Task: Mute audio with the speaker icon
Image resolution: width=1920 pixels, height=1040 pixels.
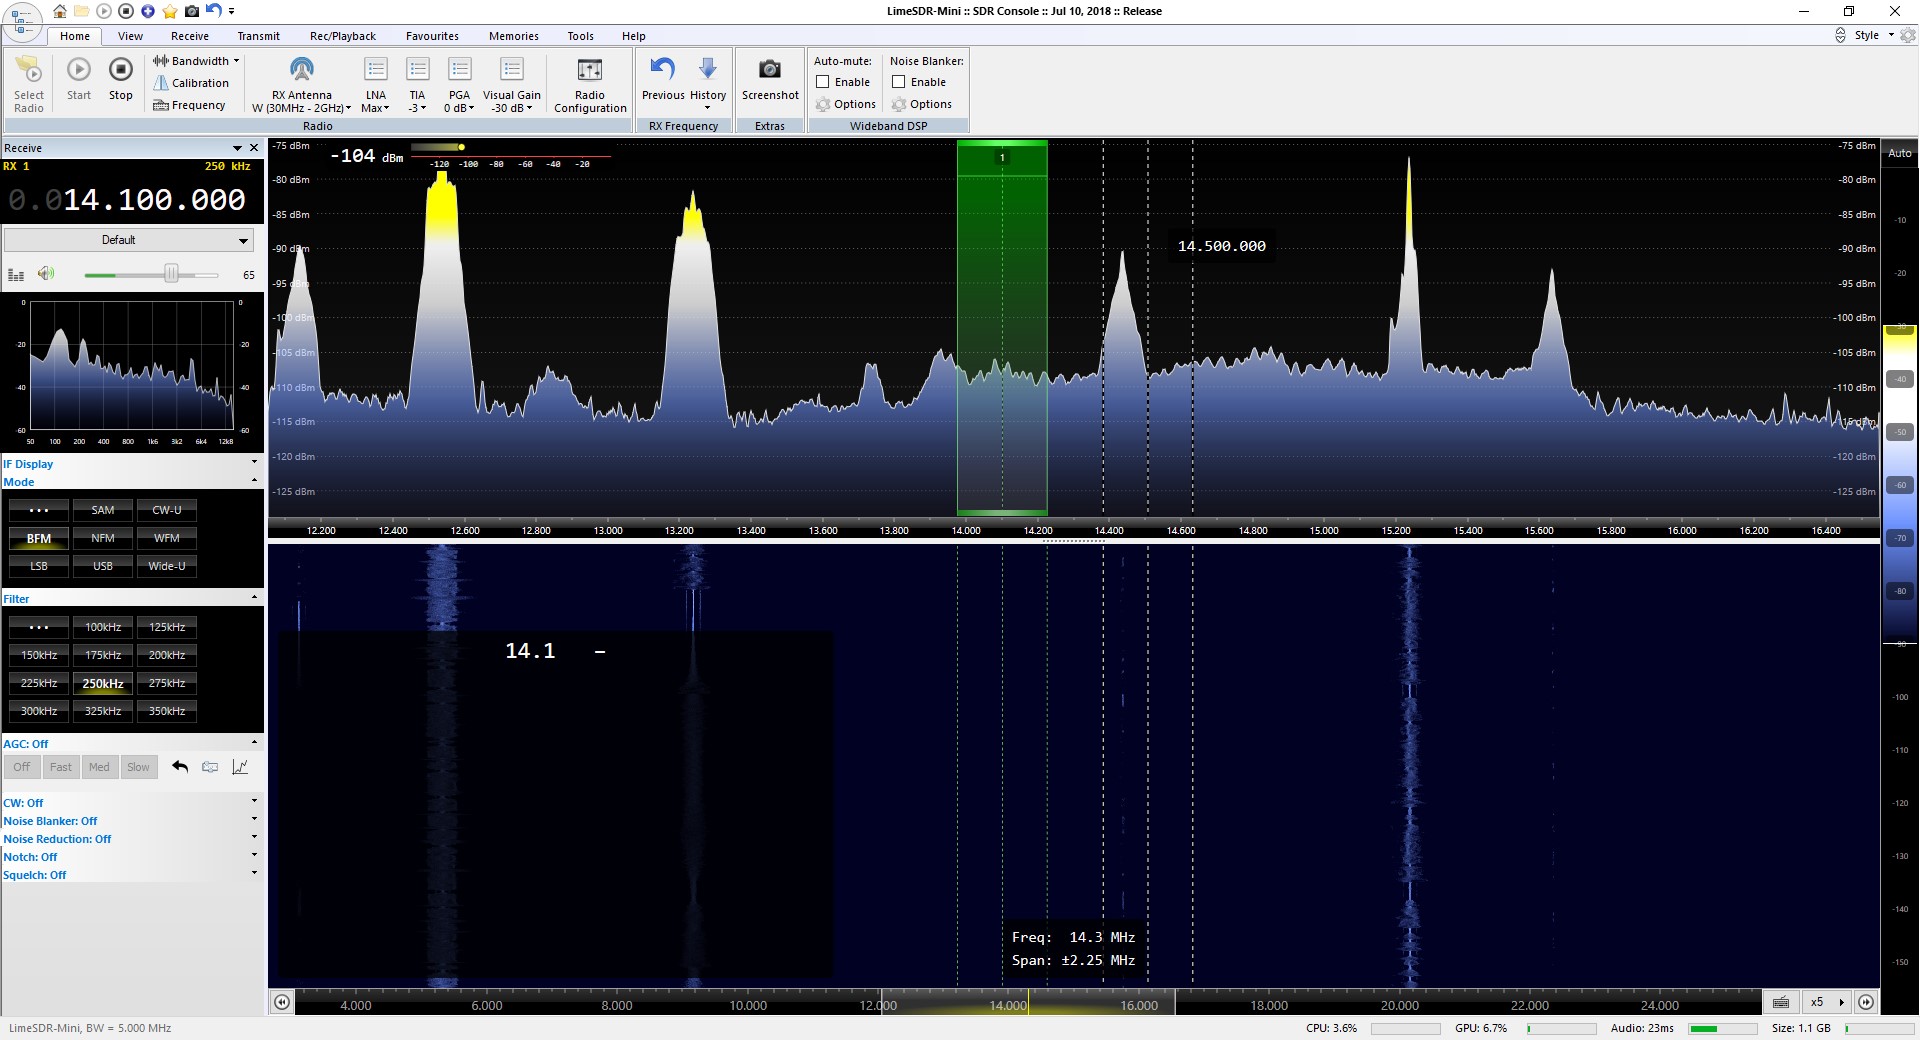Action: [45, 274]
